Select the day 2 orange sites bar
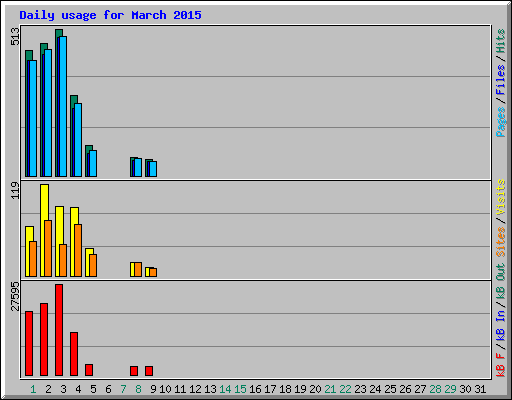 pos(48,248)
